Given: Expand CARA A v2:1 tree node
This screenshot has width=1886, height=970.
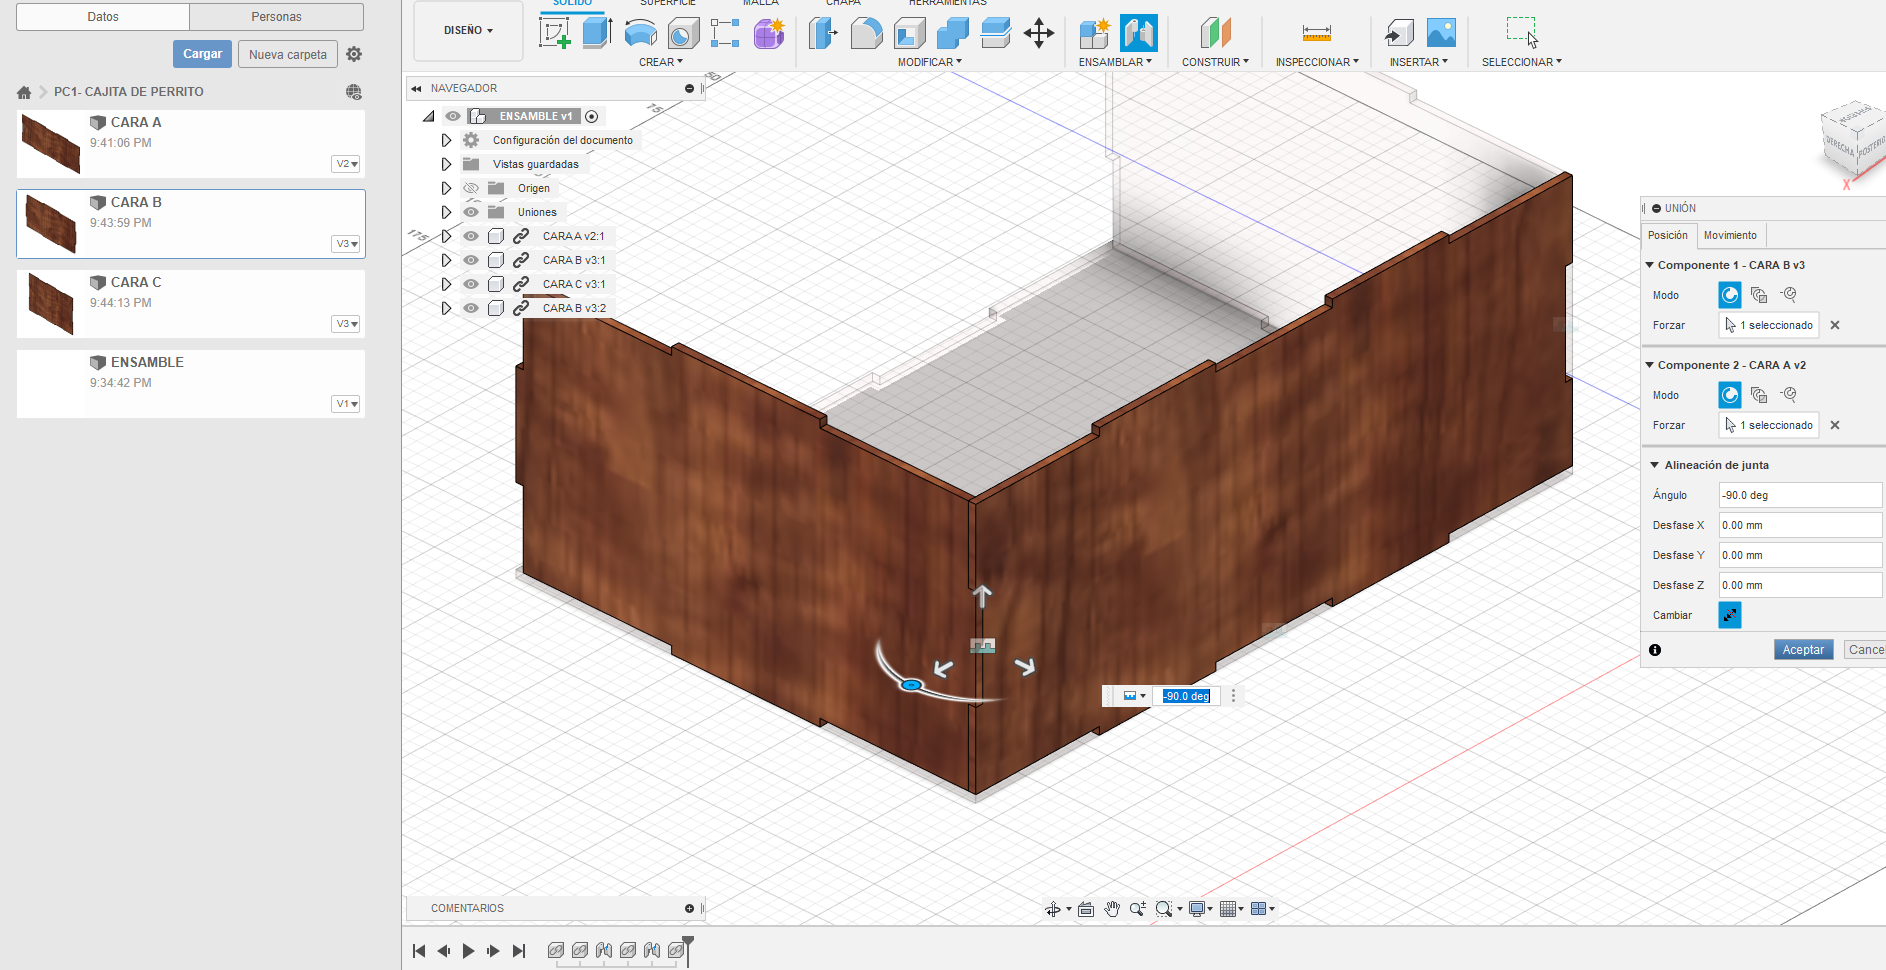Looking at the screenshot, I should coord(446,236).
